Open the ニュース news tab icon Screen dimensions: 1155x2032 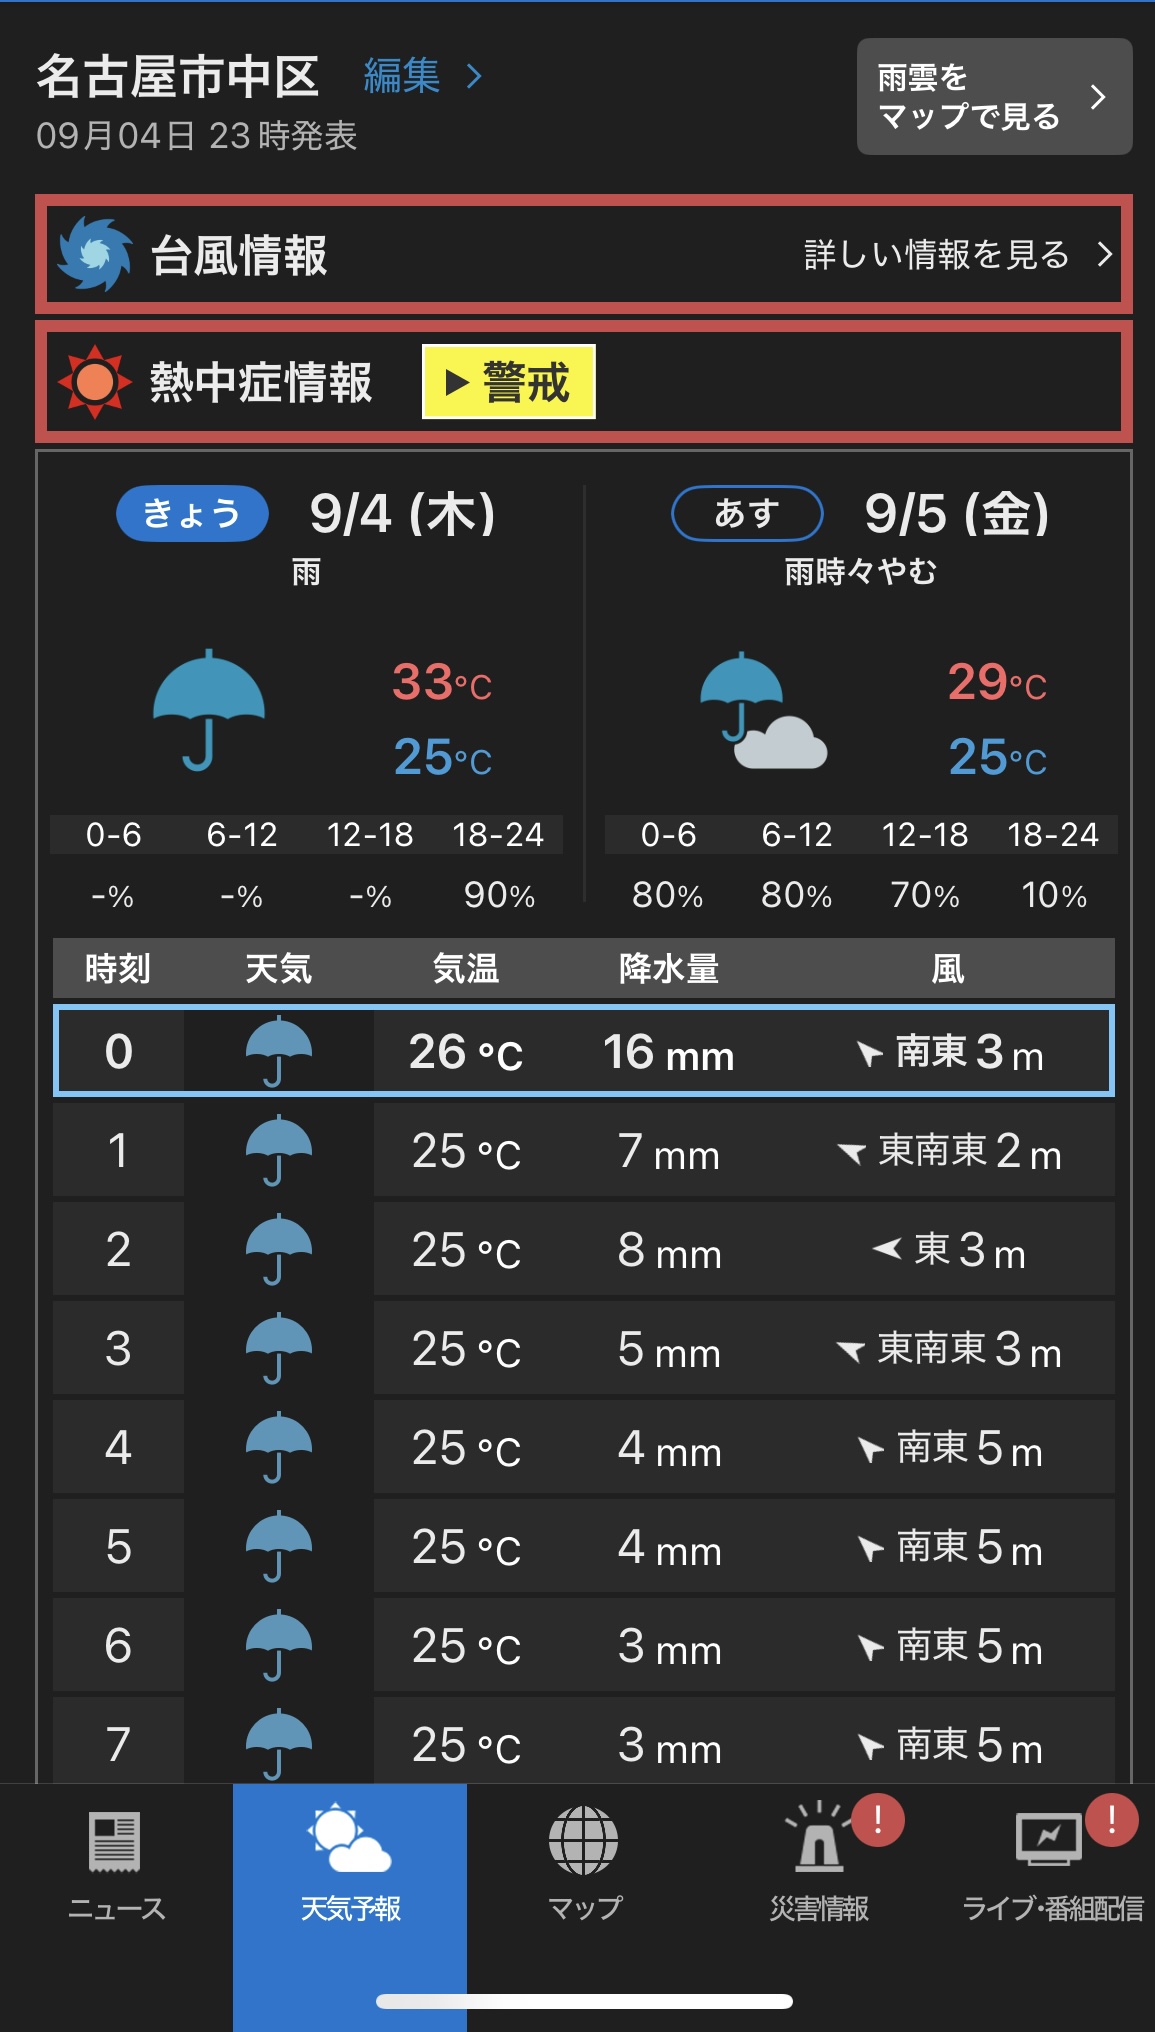coord(116,1841)
